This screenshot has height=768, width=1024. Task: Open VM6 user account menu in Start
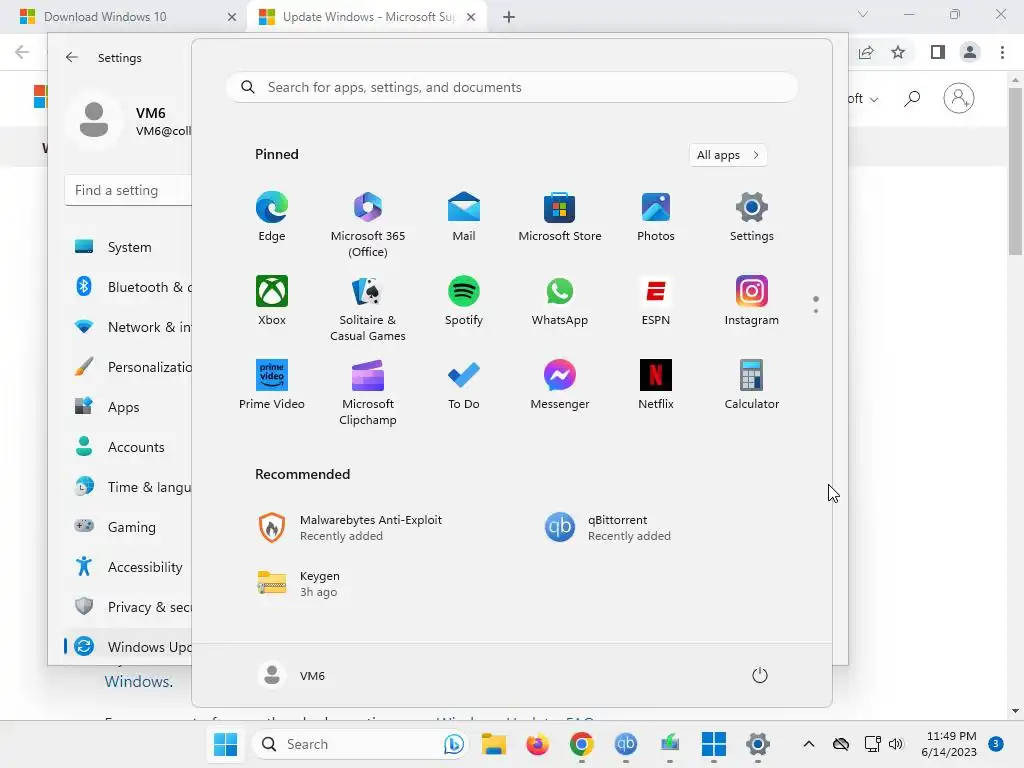pyautogui.click(x=291, y=675)
